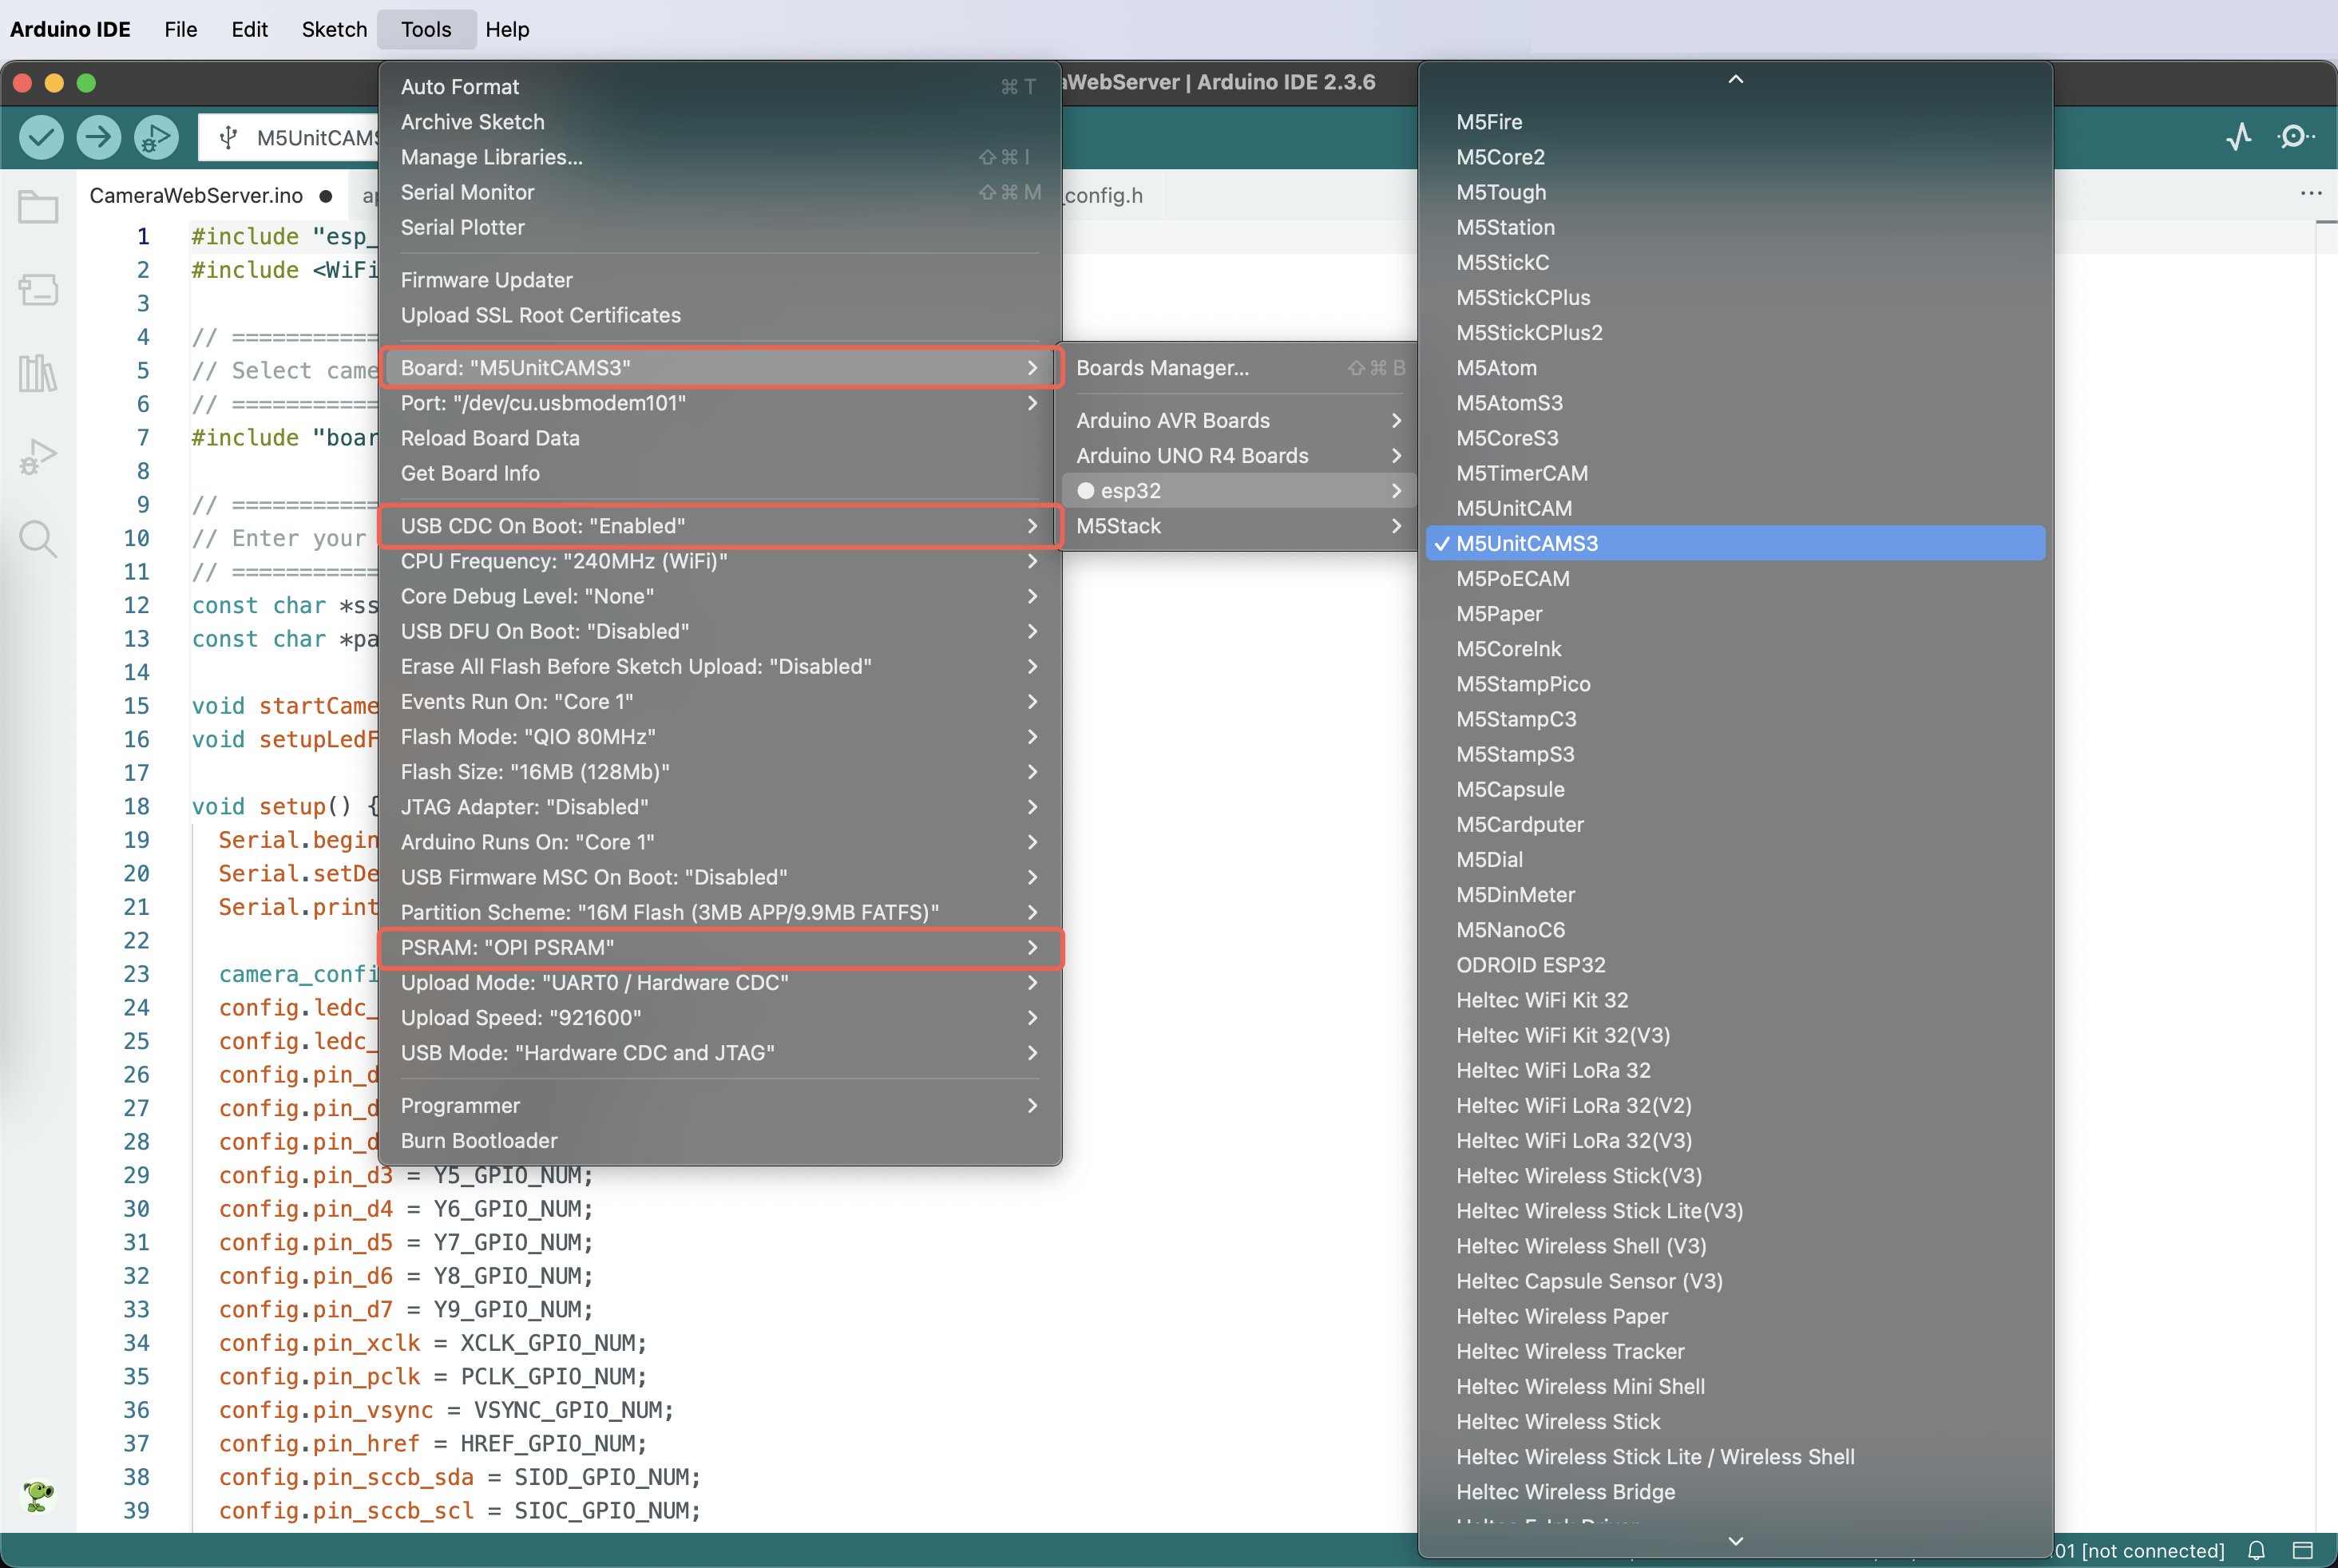Select the Heltec Wireless Tracker board
Viewport: 2338px width, 1568px height.
point(1735,1352)
